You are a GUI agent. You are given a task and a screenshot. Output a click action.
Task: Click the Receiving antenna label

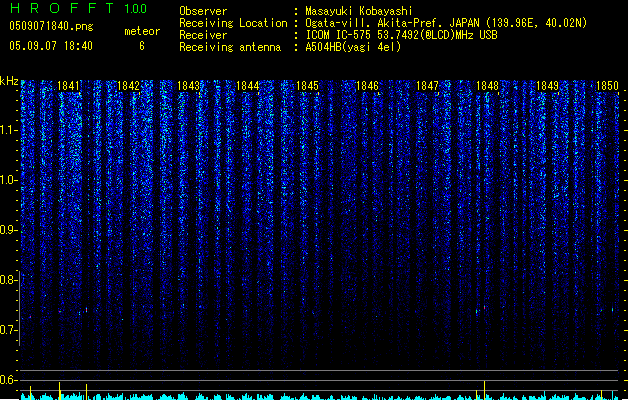click(230, 47)
